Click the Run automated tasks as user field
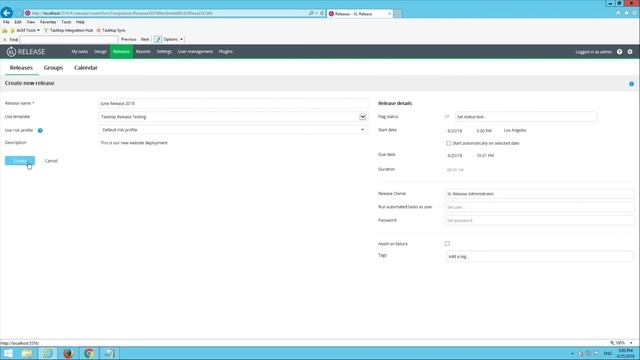 pos(540,207)
